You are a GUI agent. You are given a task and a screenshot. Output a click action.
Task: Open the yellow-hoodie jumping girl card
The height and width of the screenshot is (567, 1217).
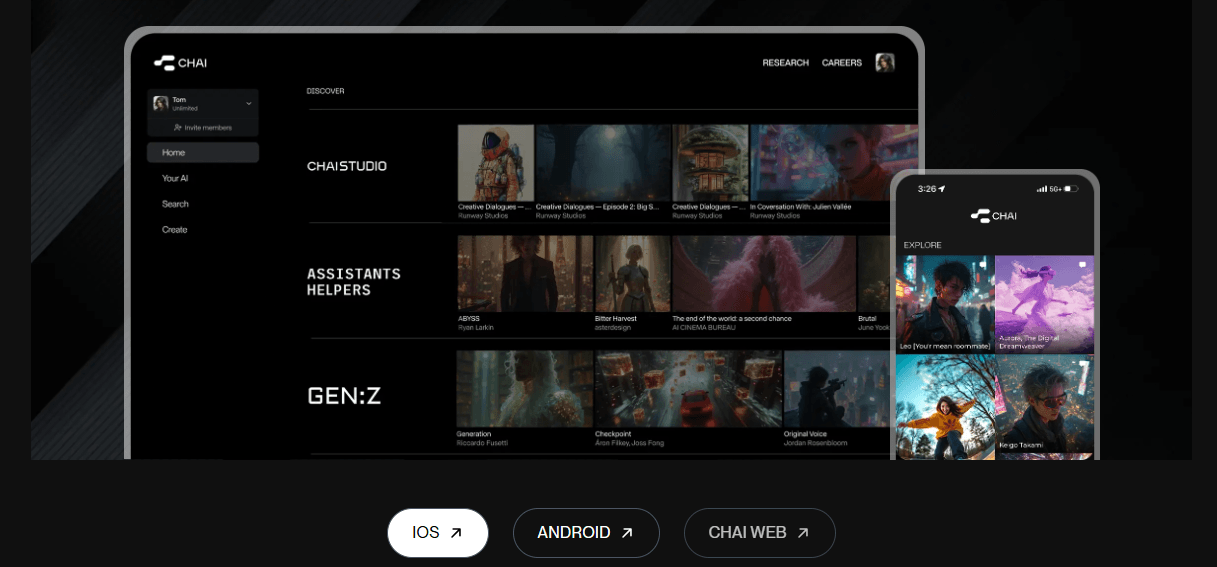[x=945, y=407]
